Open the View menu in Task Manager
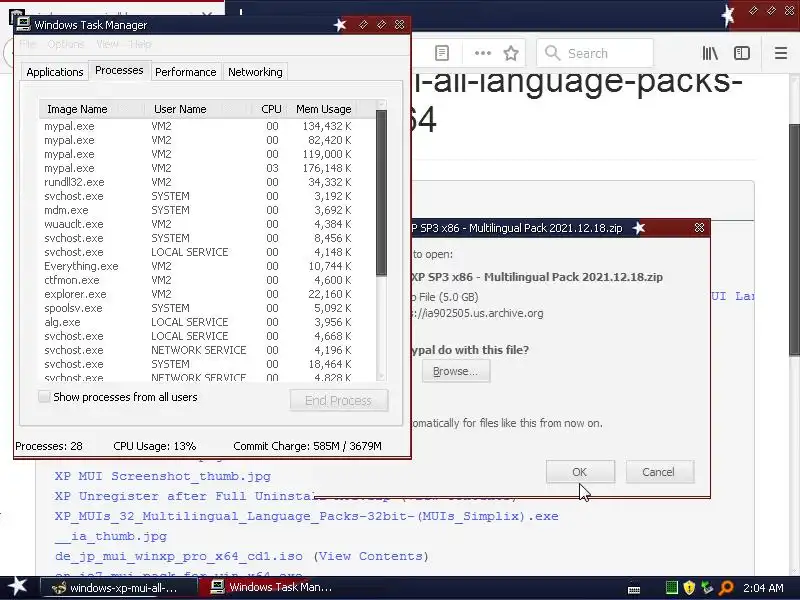800x600 pixels. 108,44
